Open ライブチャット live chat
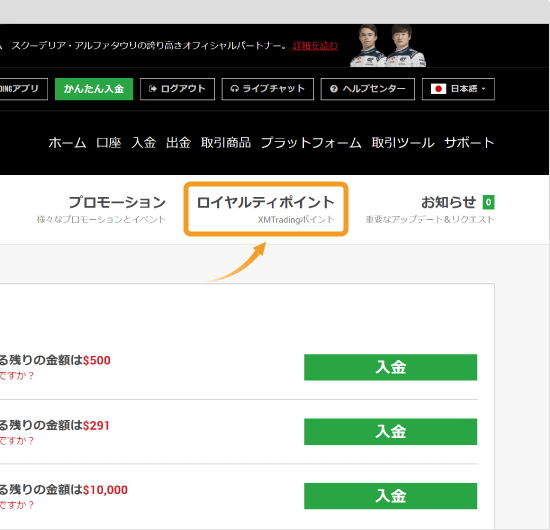 point(268,89)
